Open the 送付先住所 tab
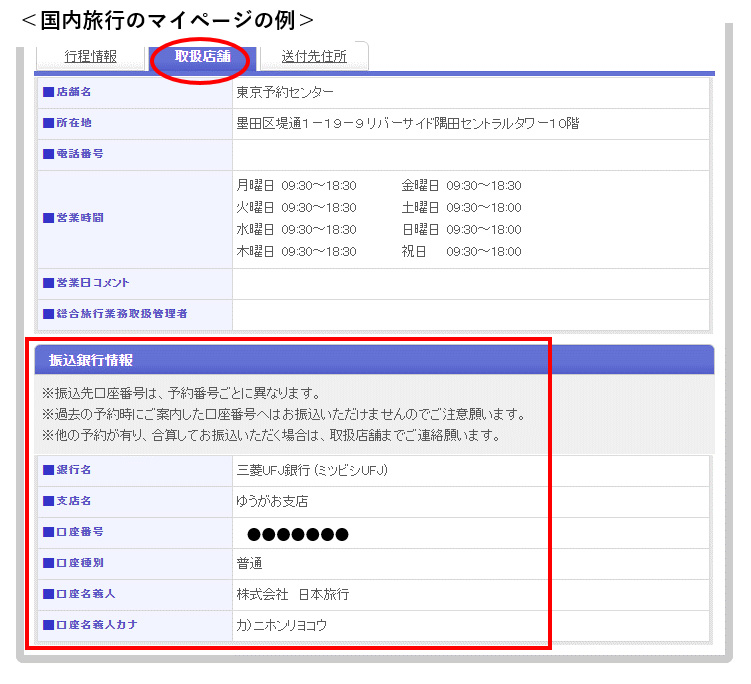Viewport: 751px width, 684px height. (x=314, y=57)
